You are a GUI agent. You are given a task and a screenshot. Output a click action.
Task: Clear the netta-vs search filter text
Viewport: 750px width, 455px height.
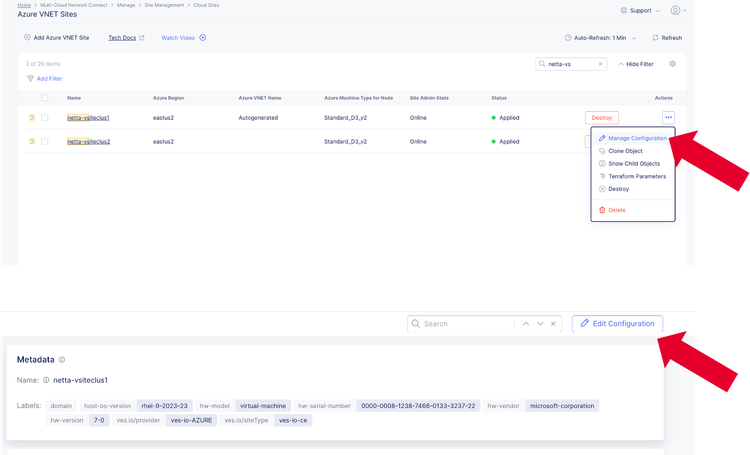pos(601,64)
